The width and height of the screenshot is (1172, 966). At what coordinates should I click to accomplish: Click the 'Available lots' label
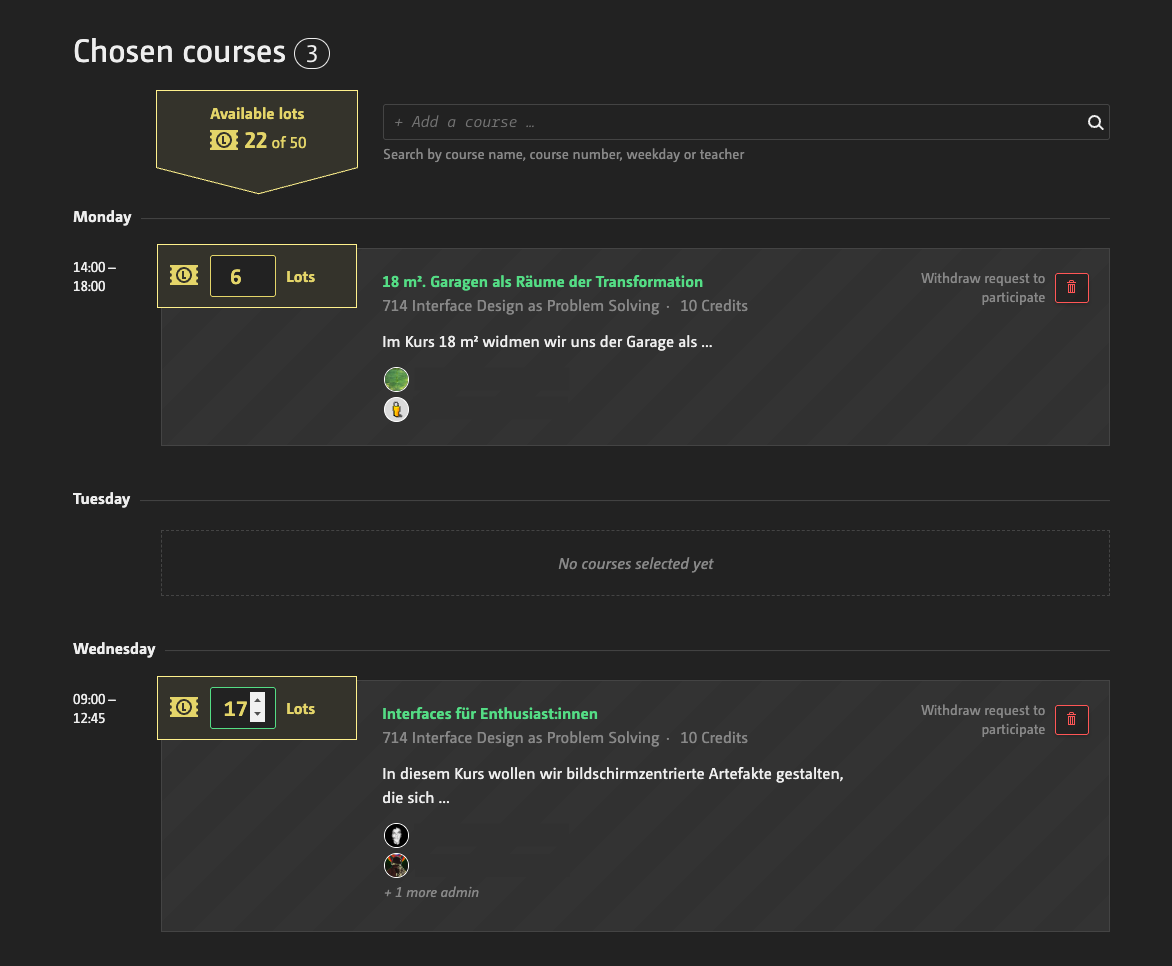point(257,114)
